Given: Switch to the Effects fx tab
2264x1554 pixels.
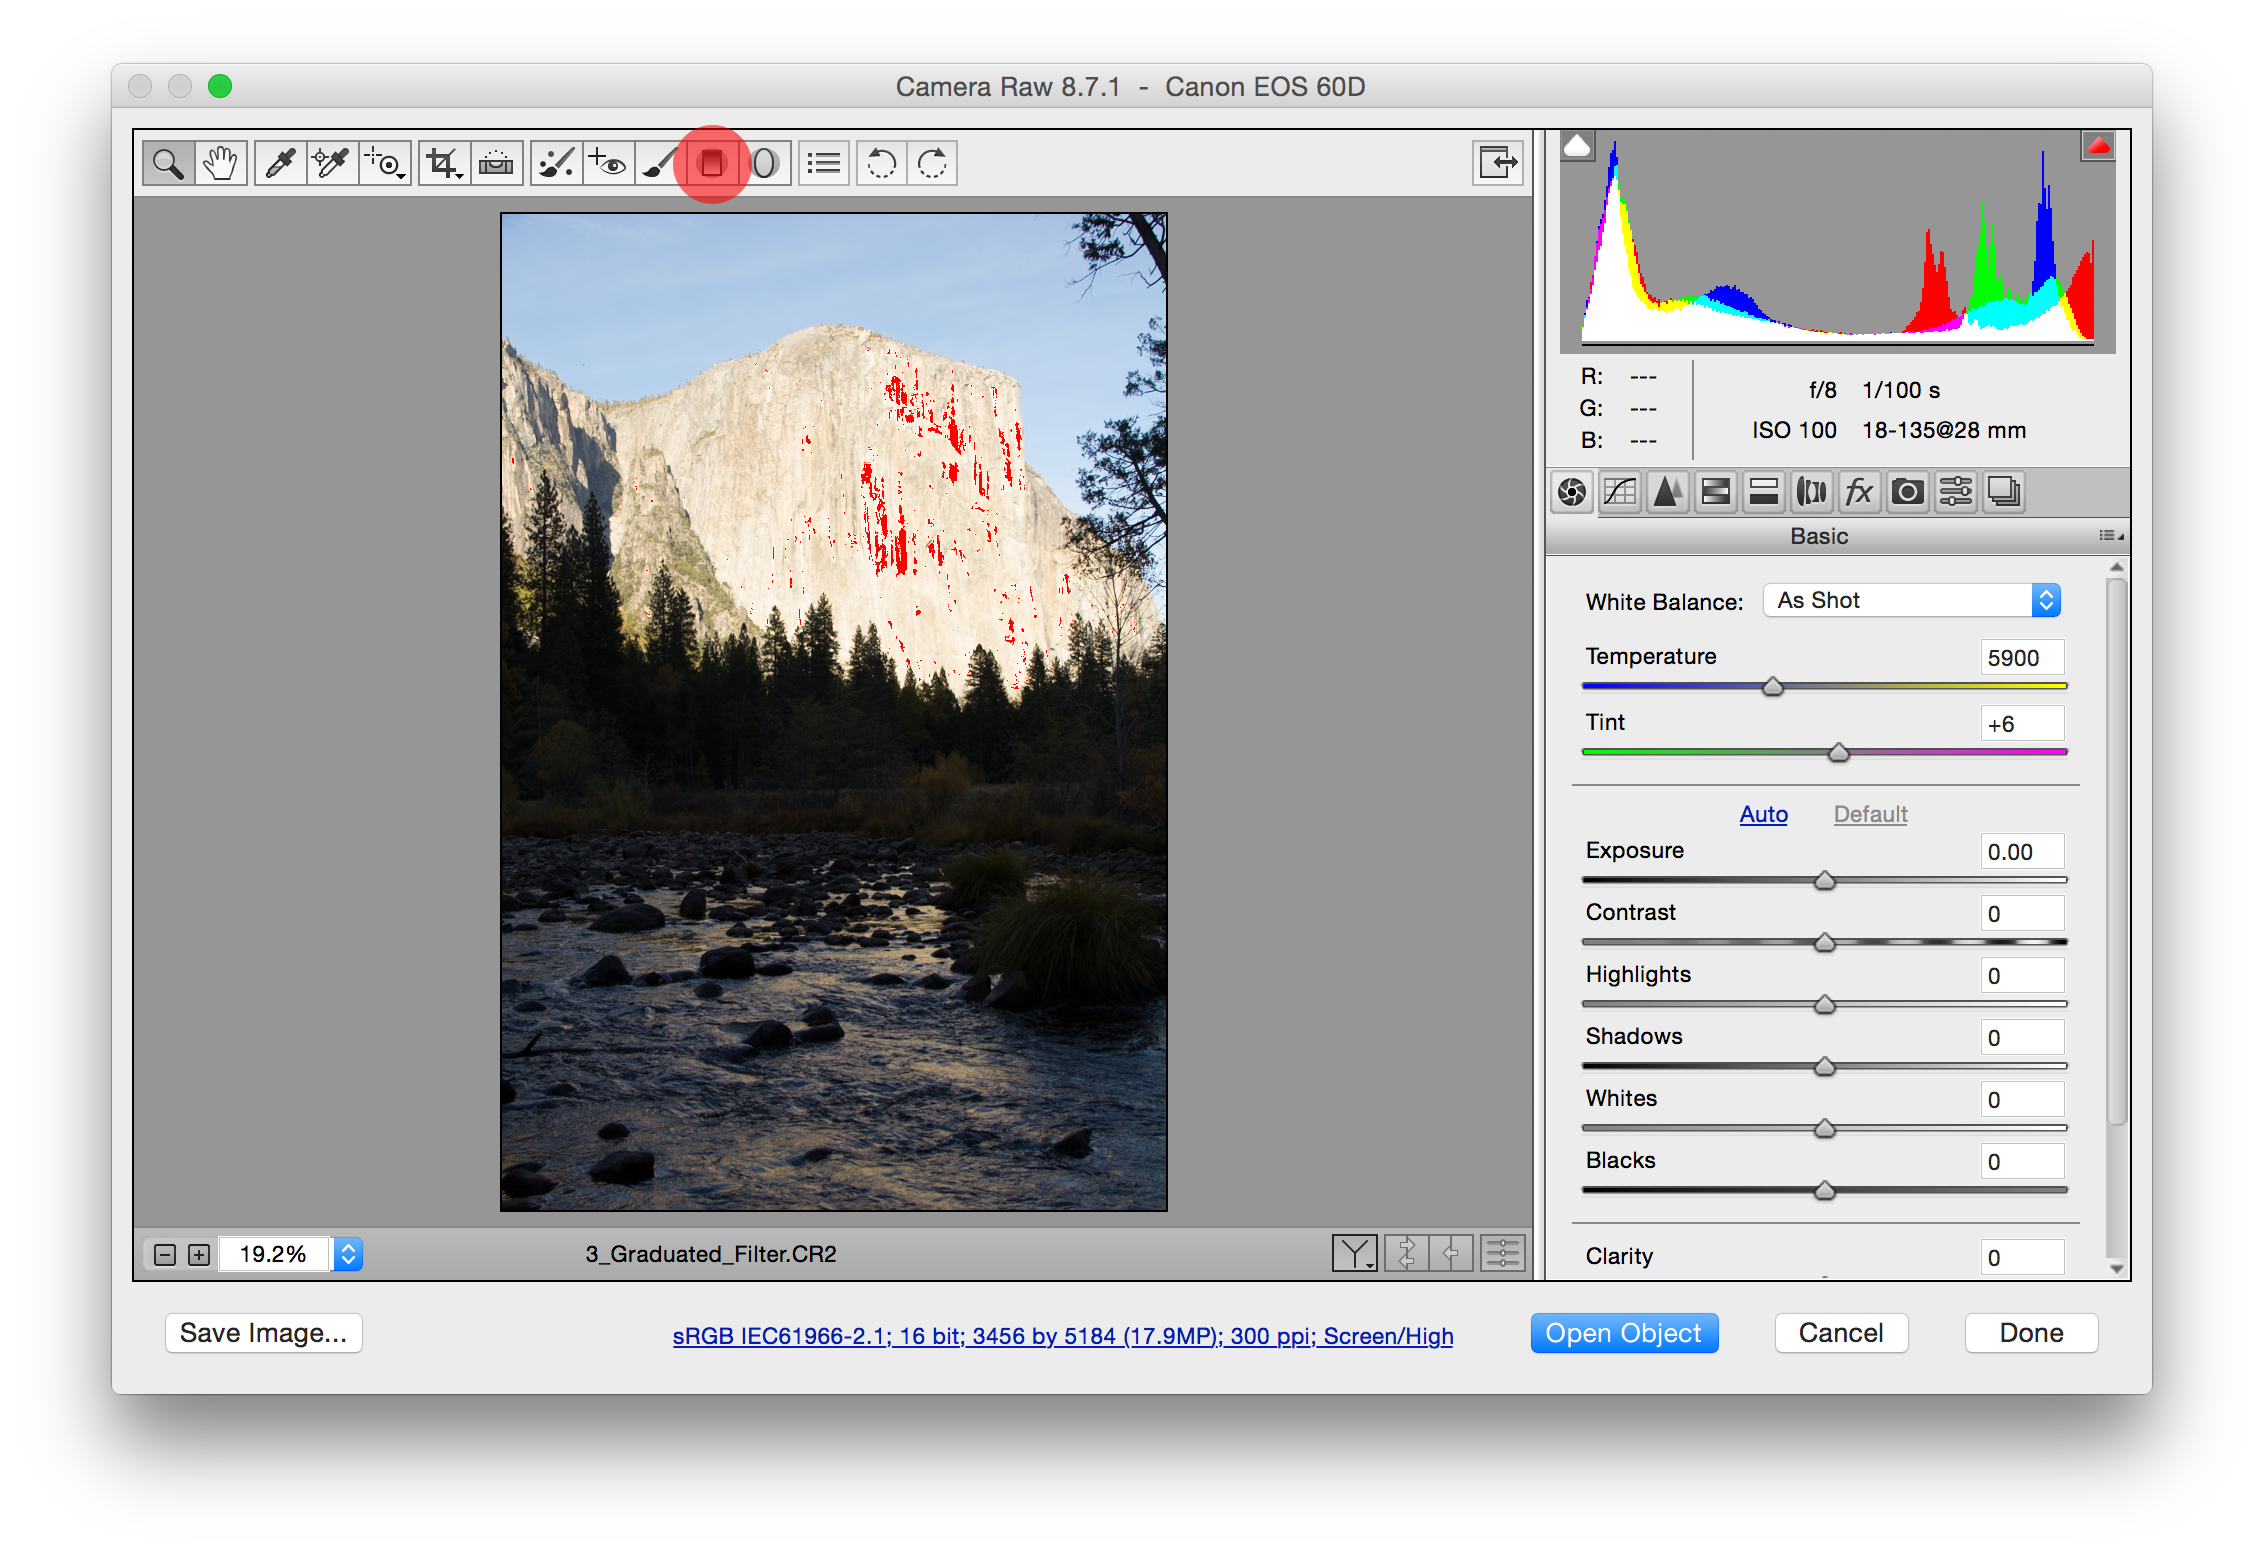Looking at the screenshot, I should (x=1859, y=492).
